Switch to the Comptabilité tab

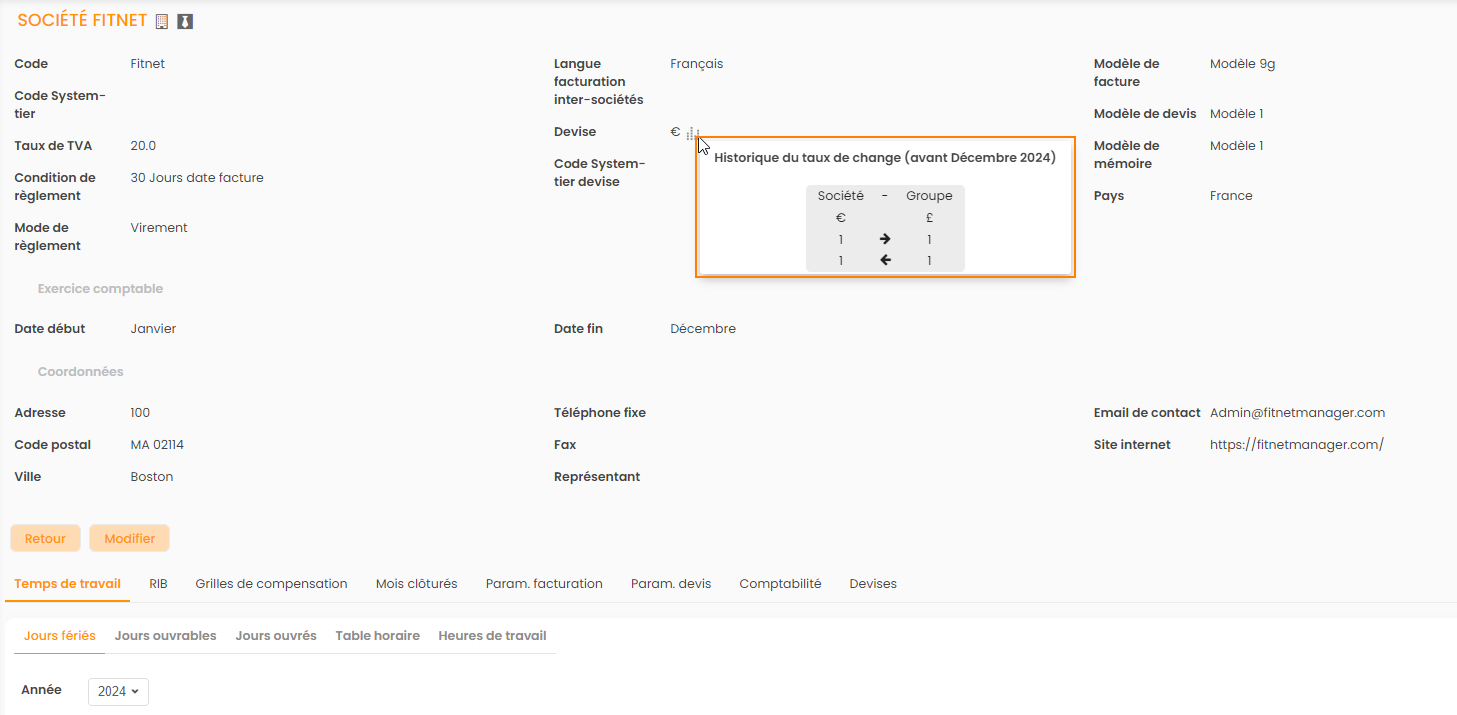[780, 584]
